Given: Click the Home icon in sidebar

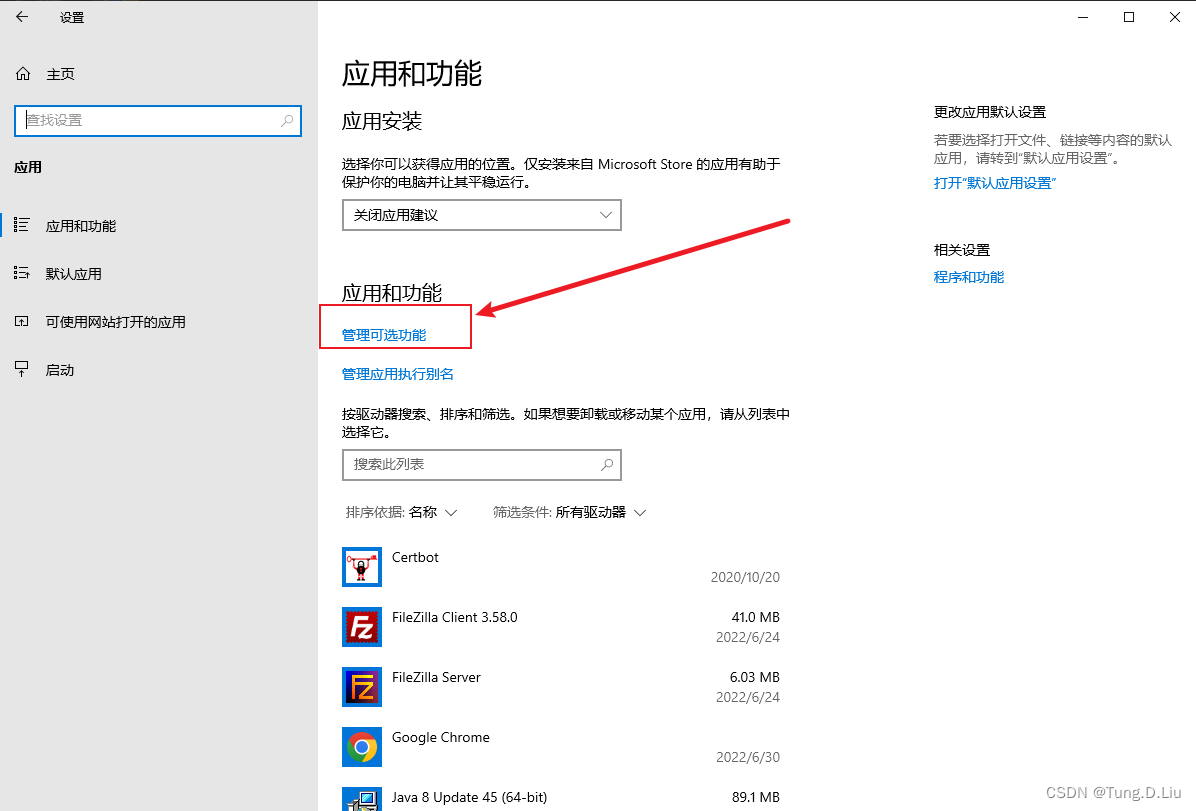Looking at the screenshot, I should (22, 74).
